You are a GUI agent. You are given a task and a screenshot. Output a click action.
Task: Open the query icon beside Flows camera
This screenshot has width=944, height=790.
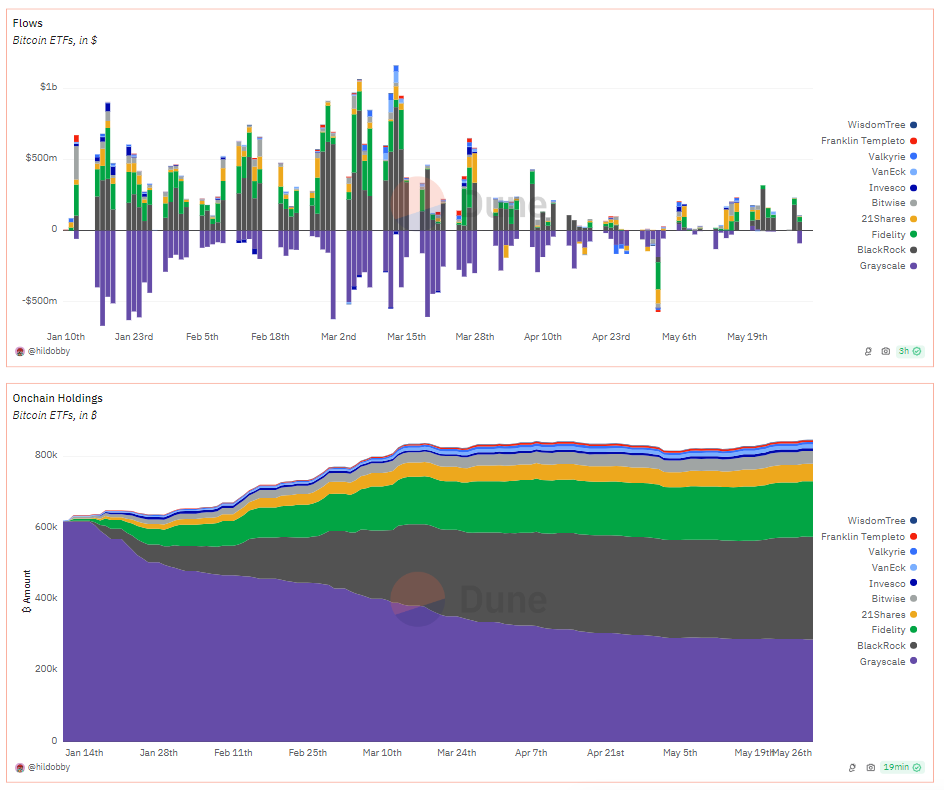pos(868,352)
